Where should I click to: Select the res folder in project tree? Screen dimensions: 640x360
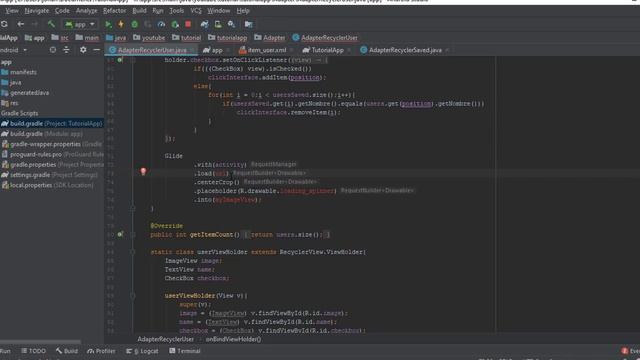coord(10,103)
